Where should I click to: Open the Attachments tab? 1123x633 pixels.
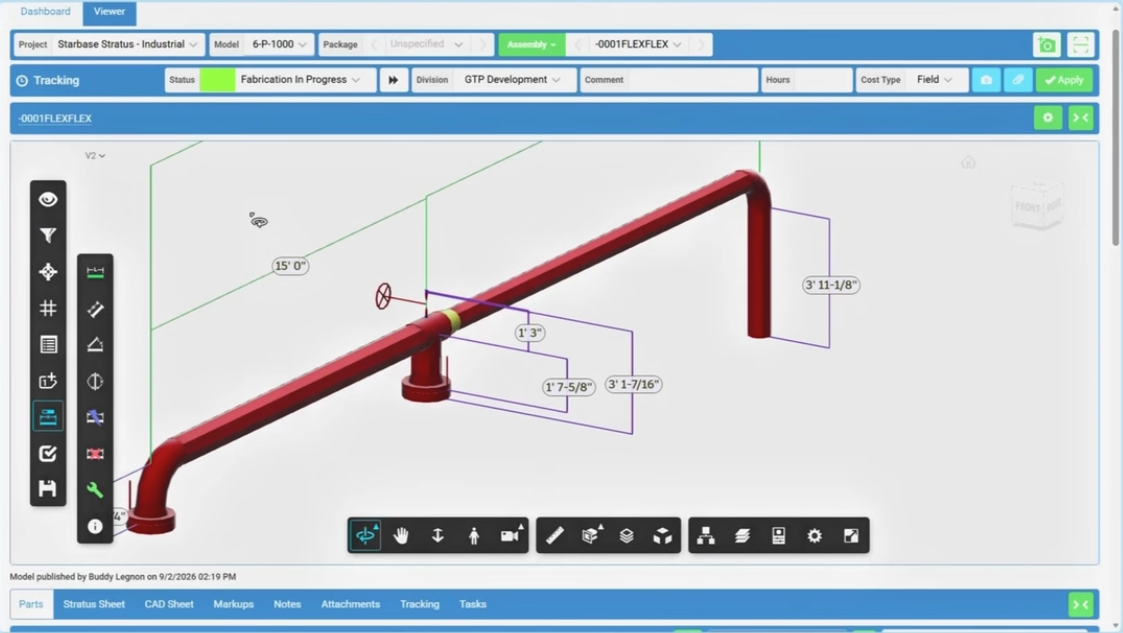click(350, 604)
